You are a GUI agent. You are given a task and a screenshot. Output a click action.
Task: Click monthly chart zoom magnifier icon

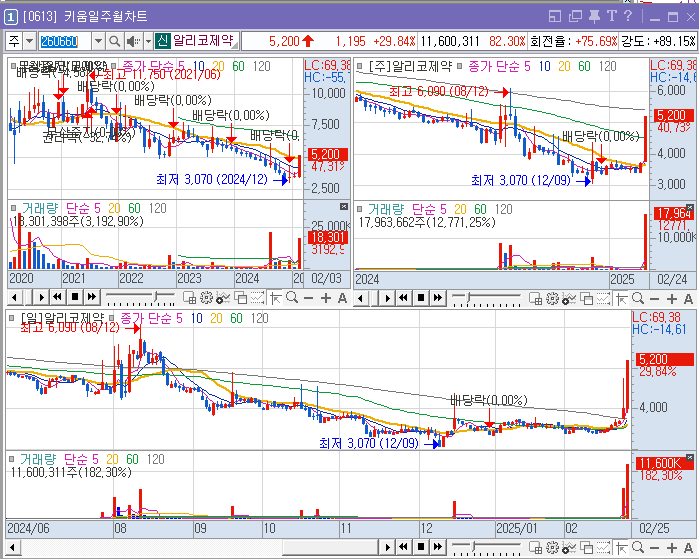click(x=292, y=297)
